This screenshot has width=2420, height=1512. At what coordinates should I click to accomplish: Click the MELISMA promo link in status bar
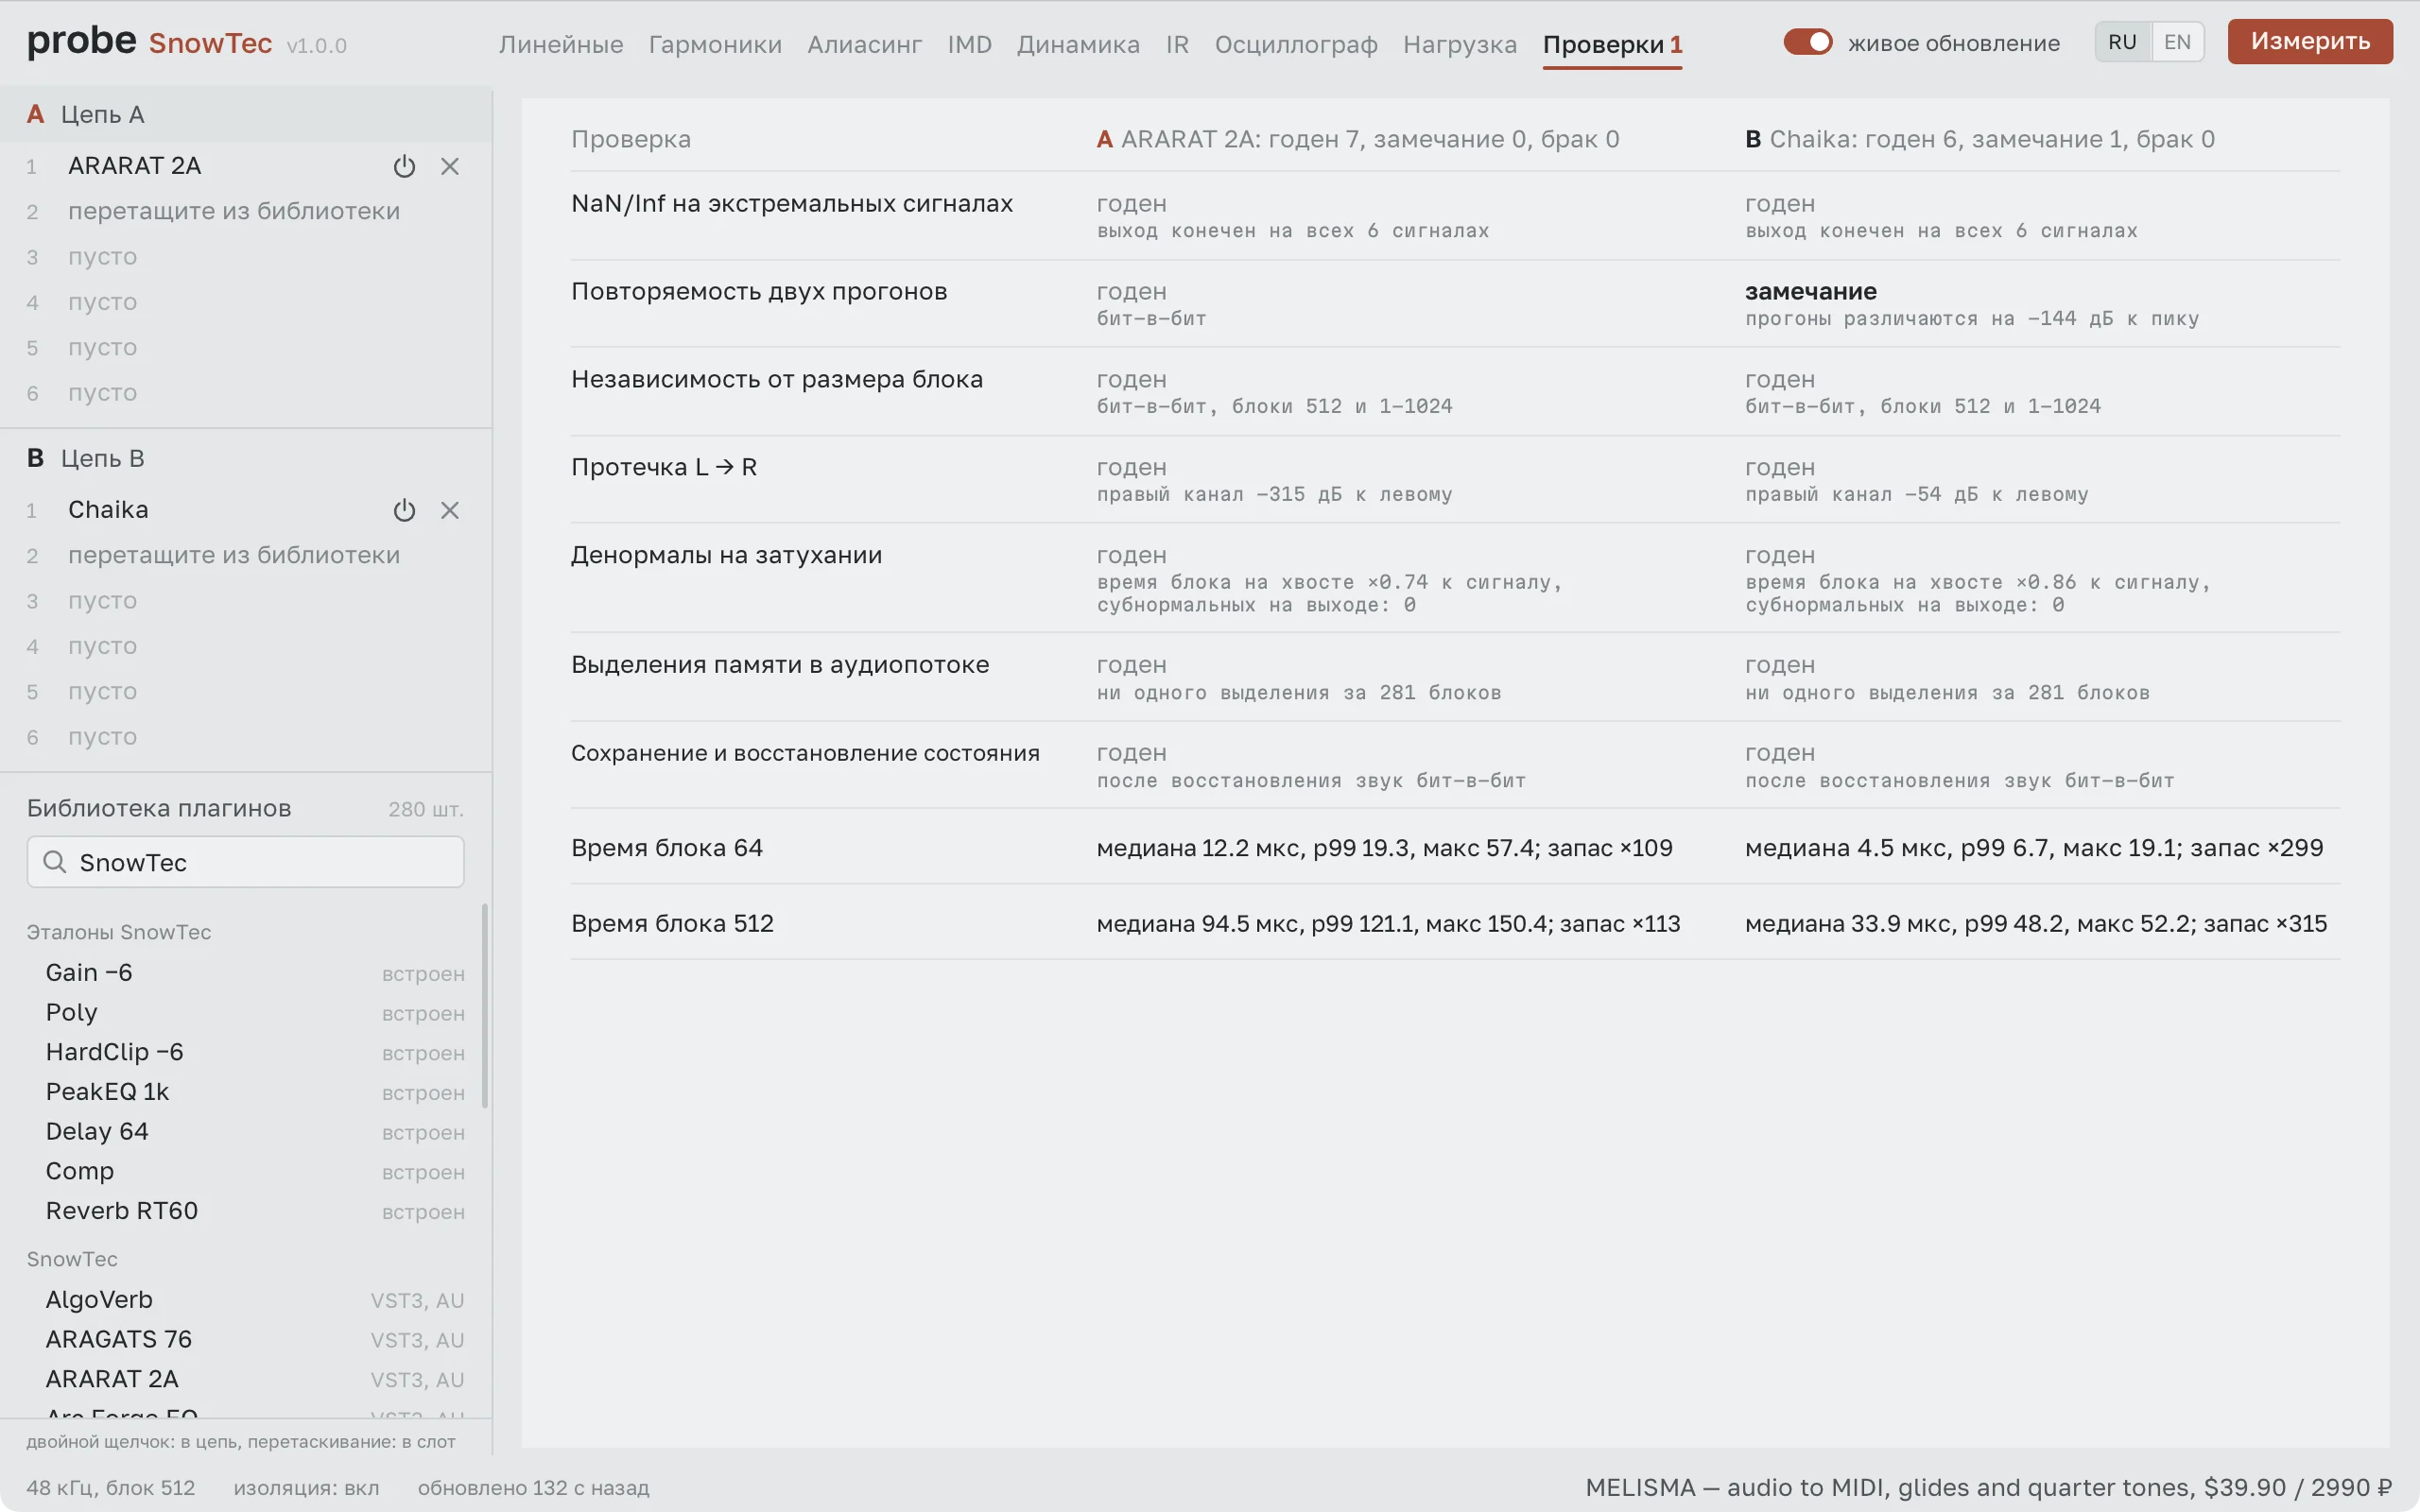[1988, 1487]
